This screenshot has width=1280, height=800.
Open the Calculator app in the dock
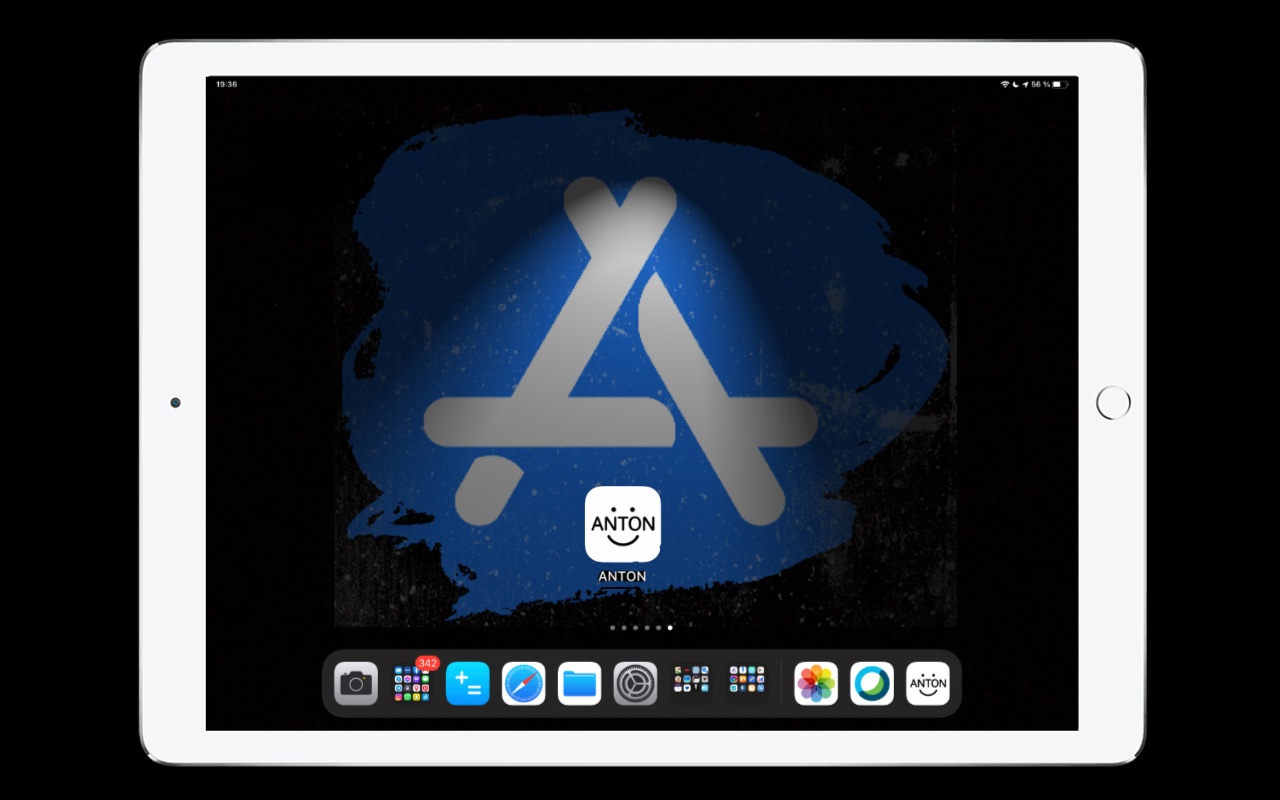pyautogui.click(x=468, y=684)
